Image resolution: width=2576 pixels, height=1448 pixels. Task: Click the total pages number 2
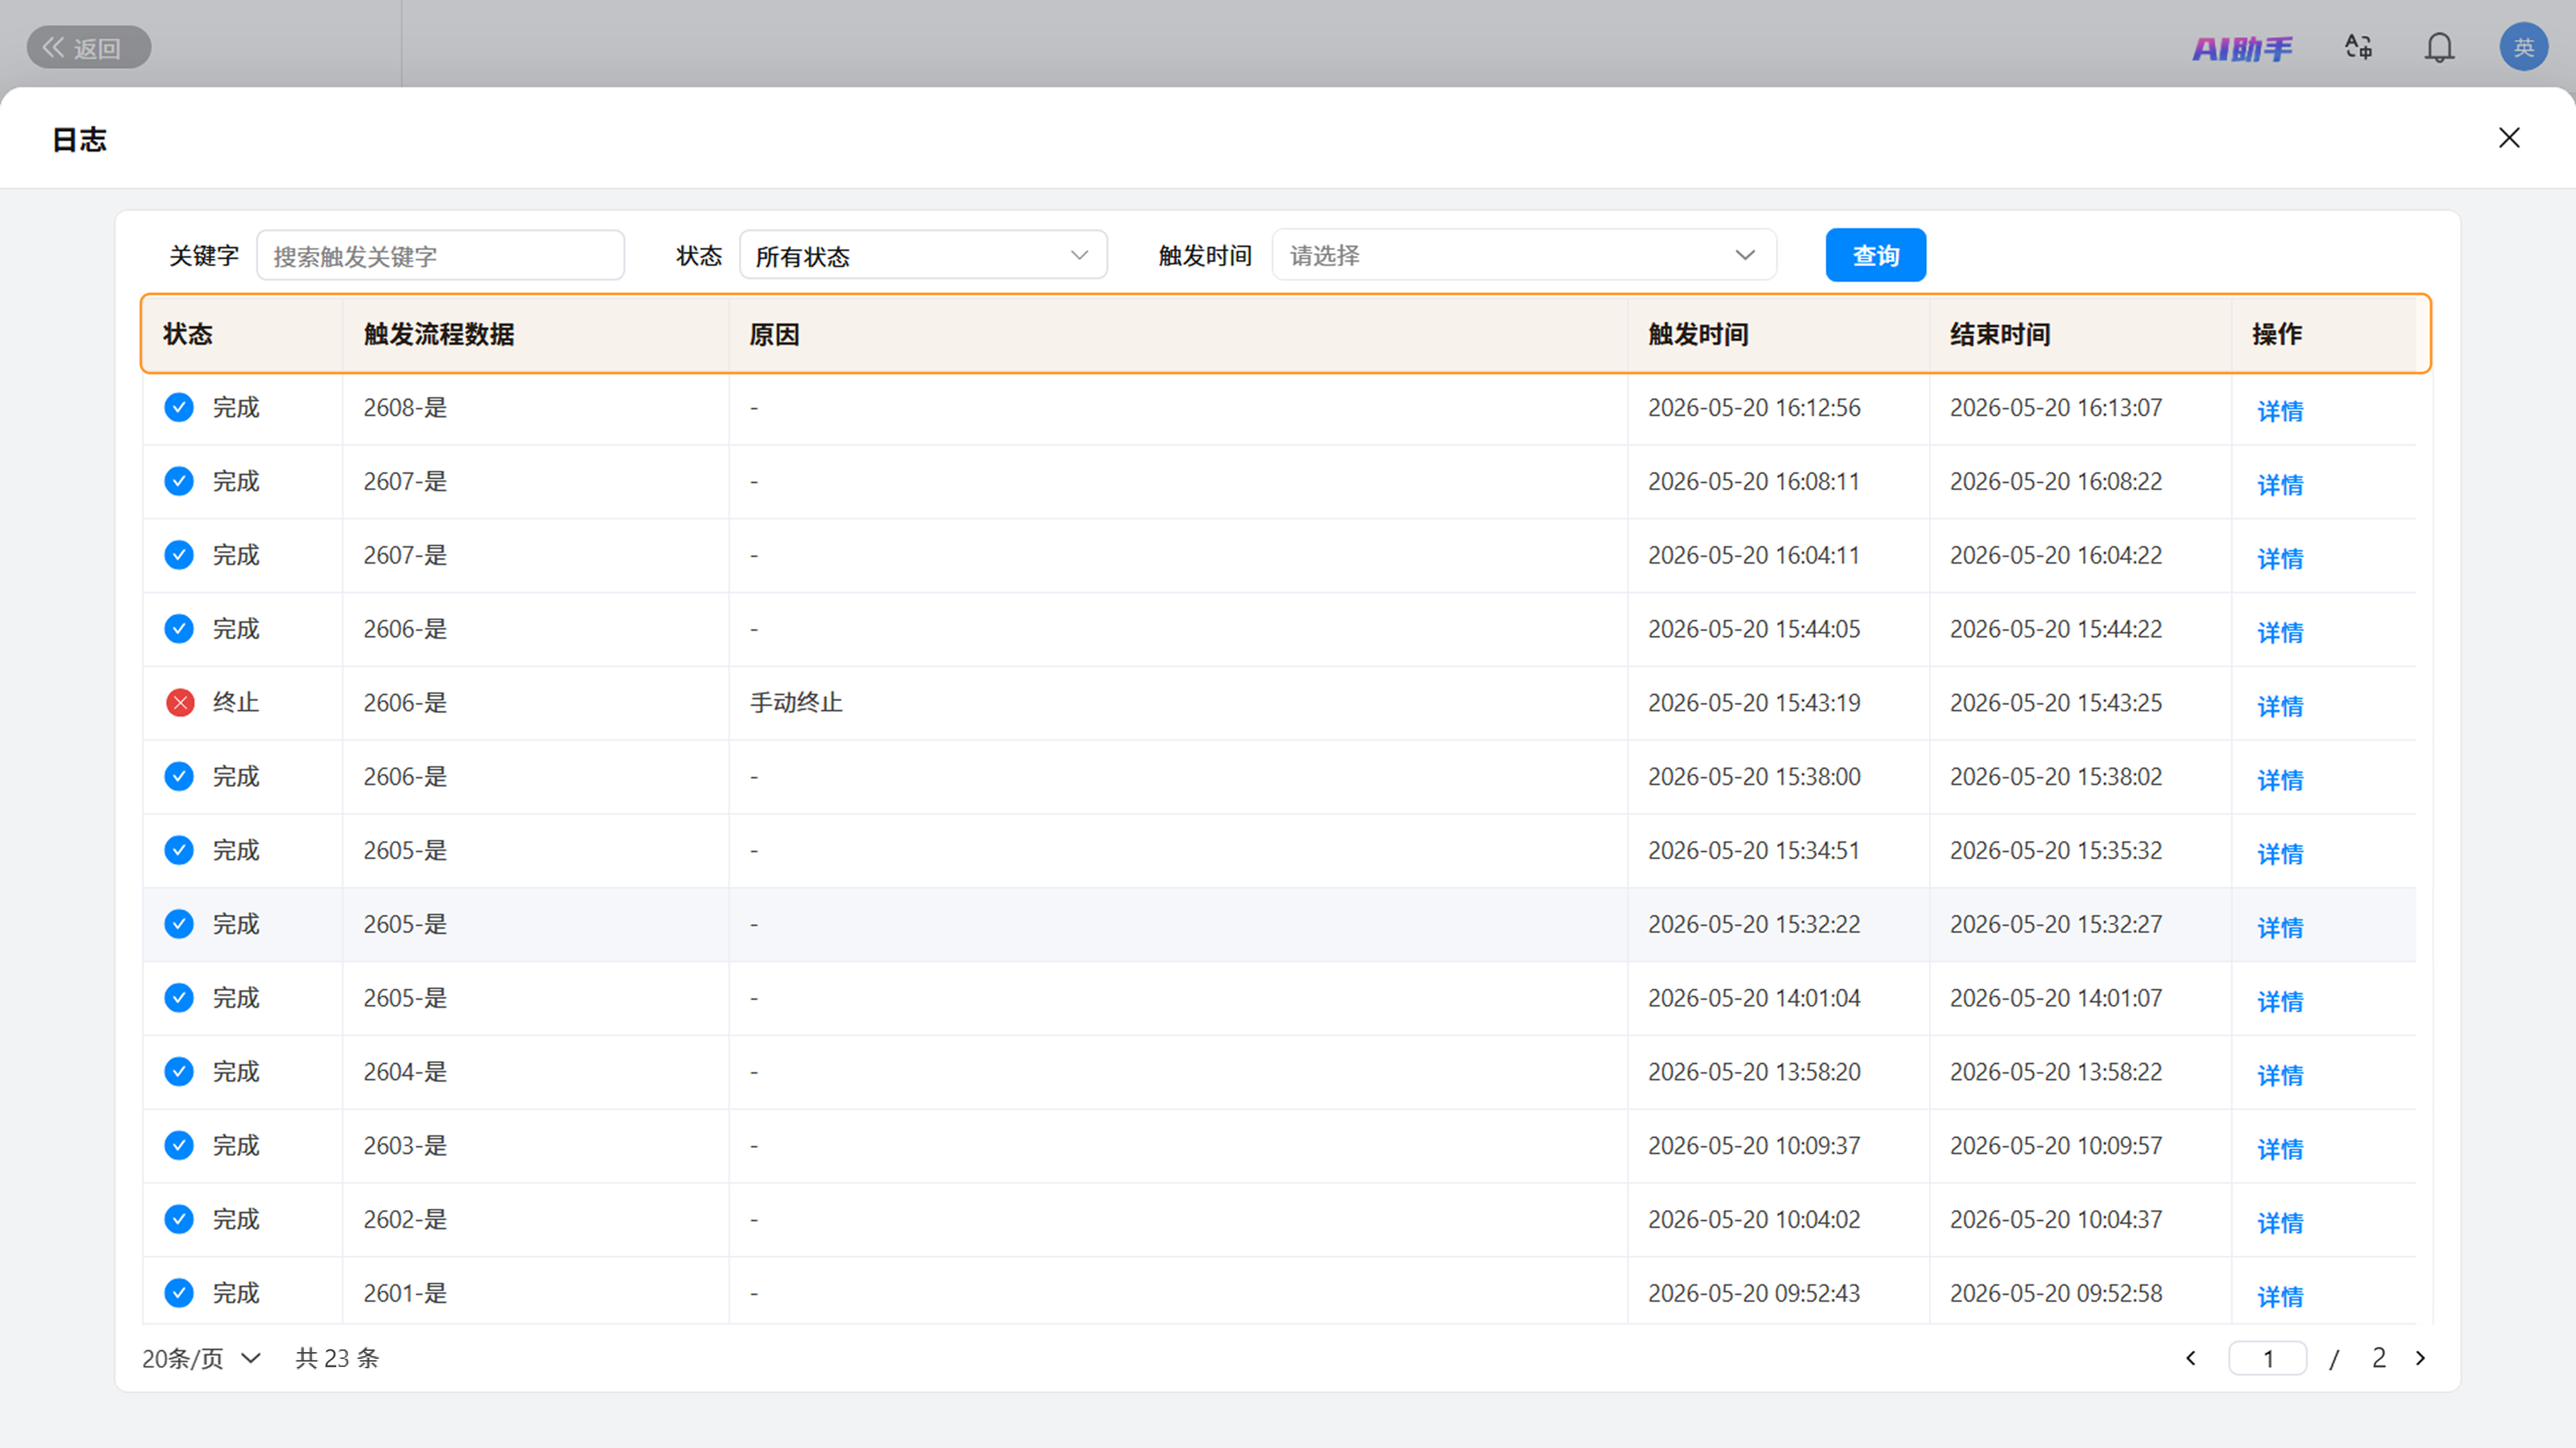pos(2379,1358)
